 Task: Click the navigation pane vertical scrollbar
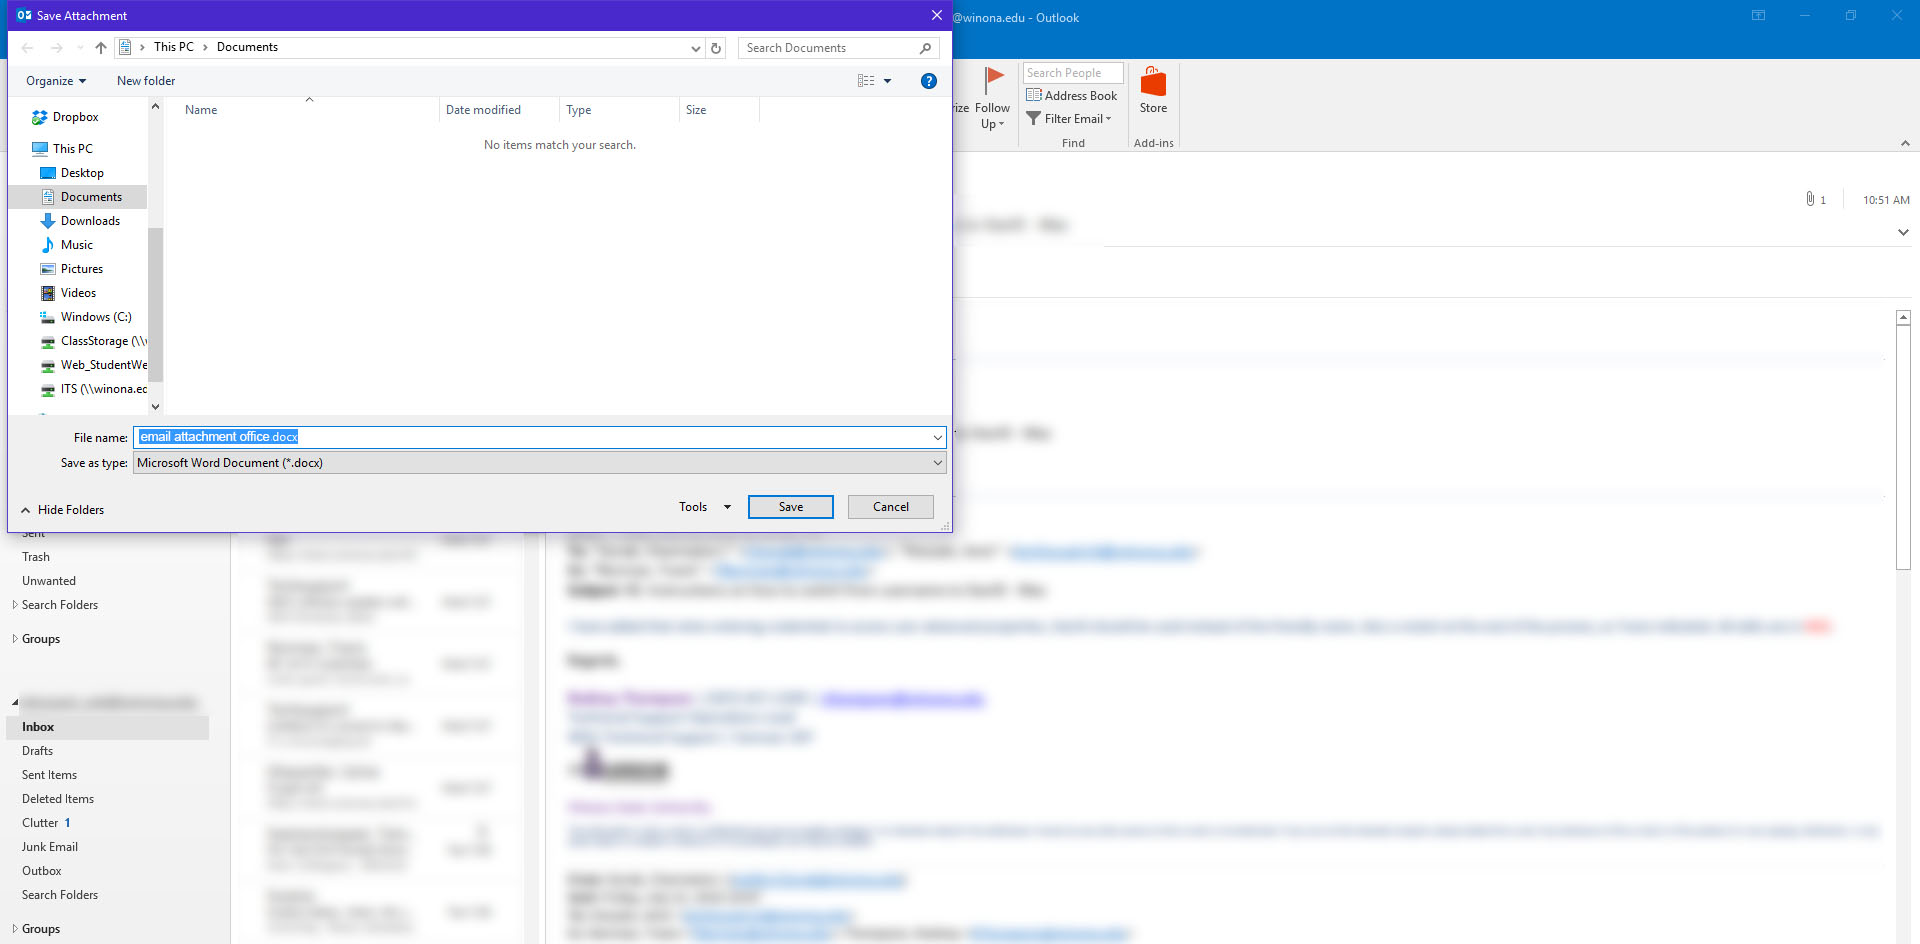[x=155, y=300]
